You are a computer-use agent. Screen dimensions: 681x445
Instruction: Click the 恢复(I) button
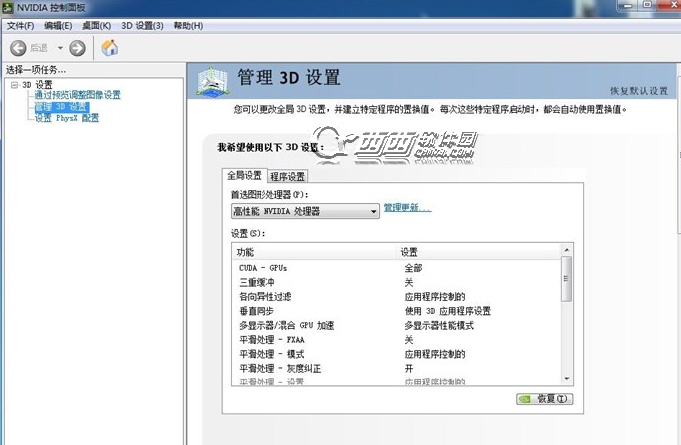coord(545,399)
